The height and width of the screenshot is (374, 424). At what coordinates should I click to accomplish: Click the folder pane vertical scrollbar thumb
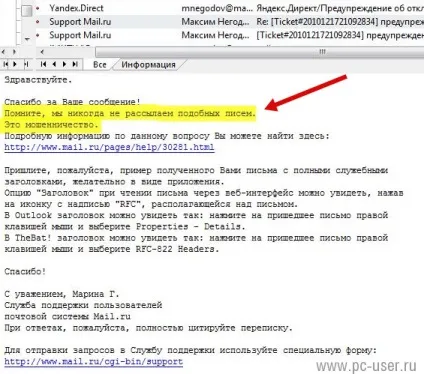coord(27,11)
